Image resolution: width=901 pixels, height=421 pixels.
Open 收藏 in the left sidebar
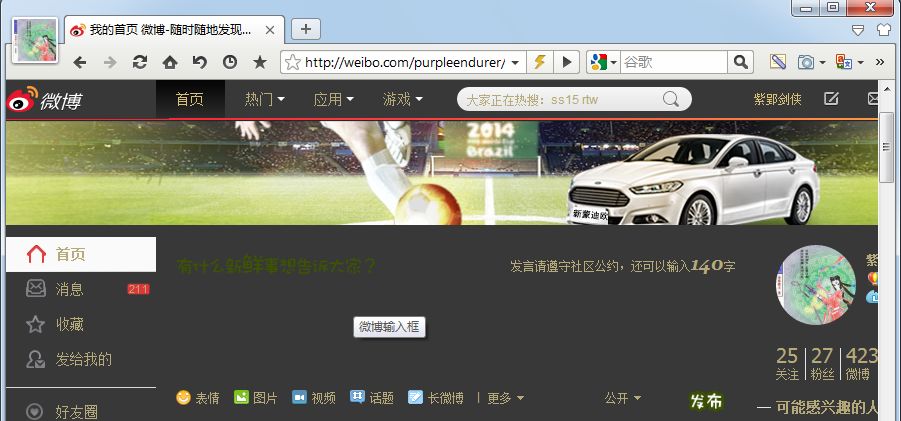(x=69, y=324)
